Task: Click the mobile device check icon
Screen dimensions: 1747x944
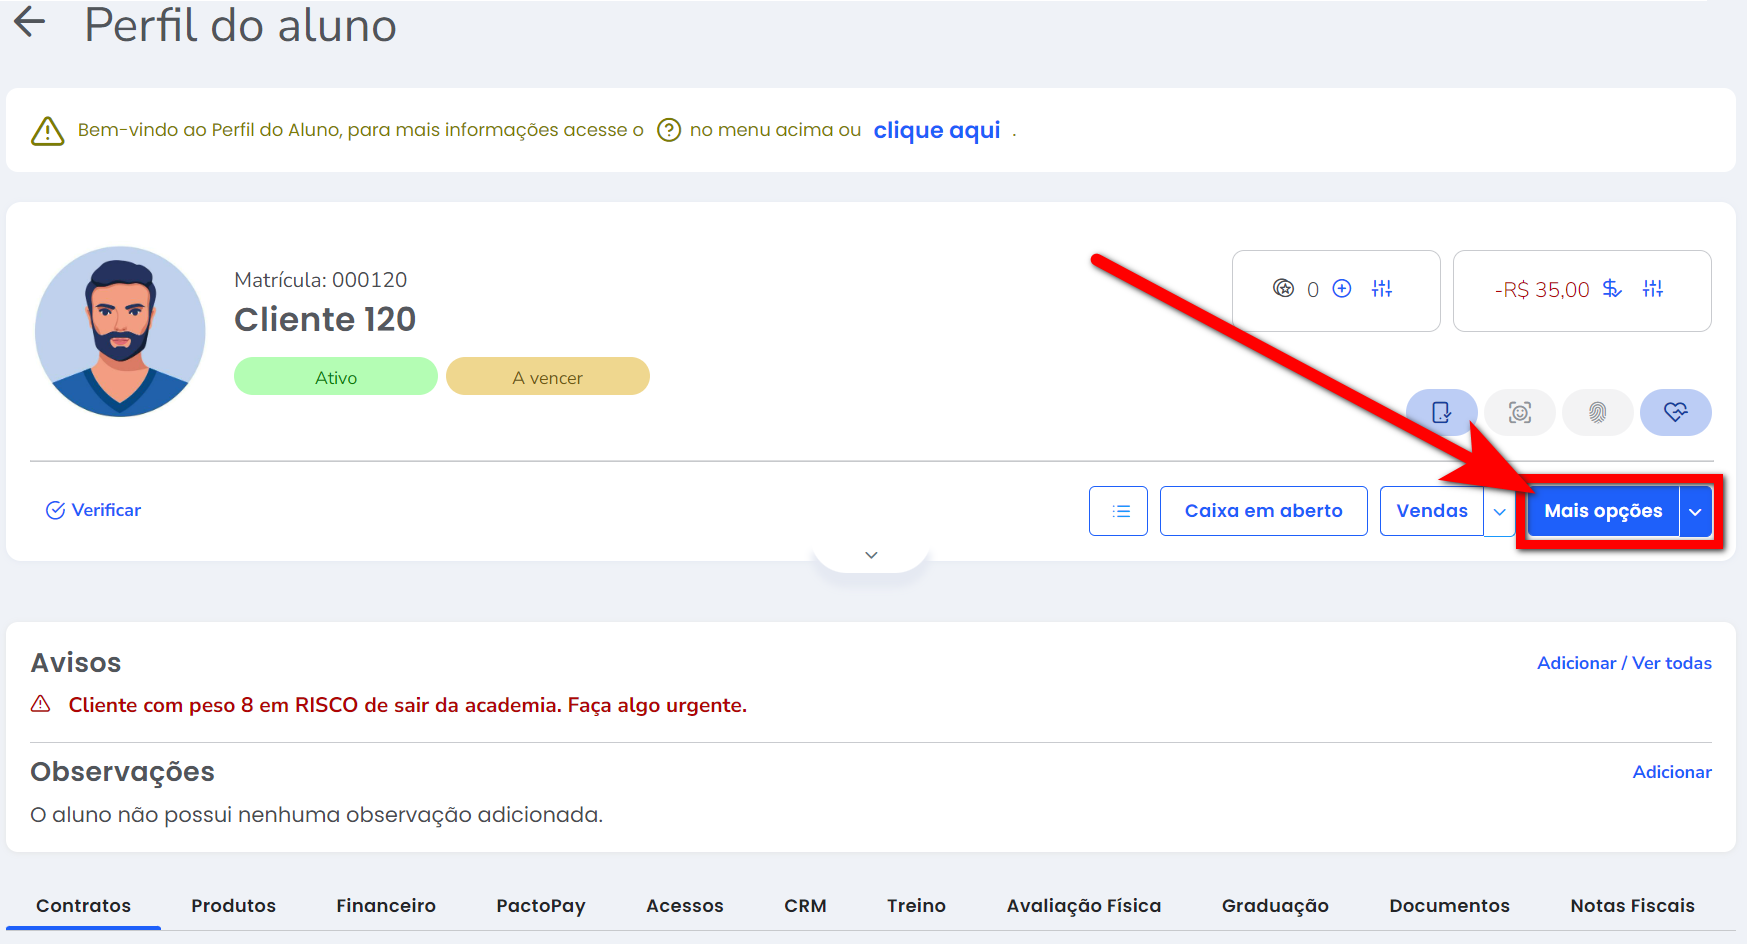Action: pyautogui.click(x=1441, y=412)
